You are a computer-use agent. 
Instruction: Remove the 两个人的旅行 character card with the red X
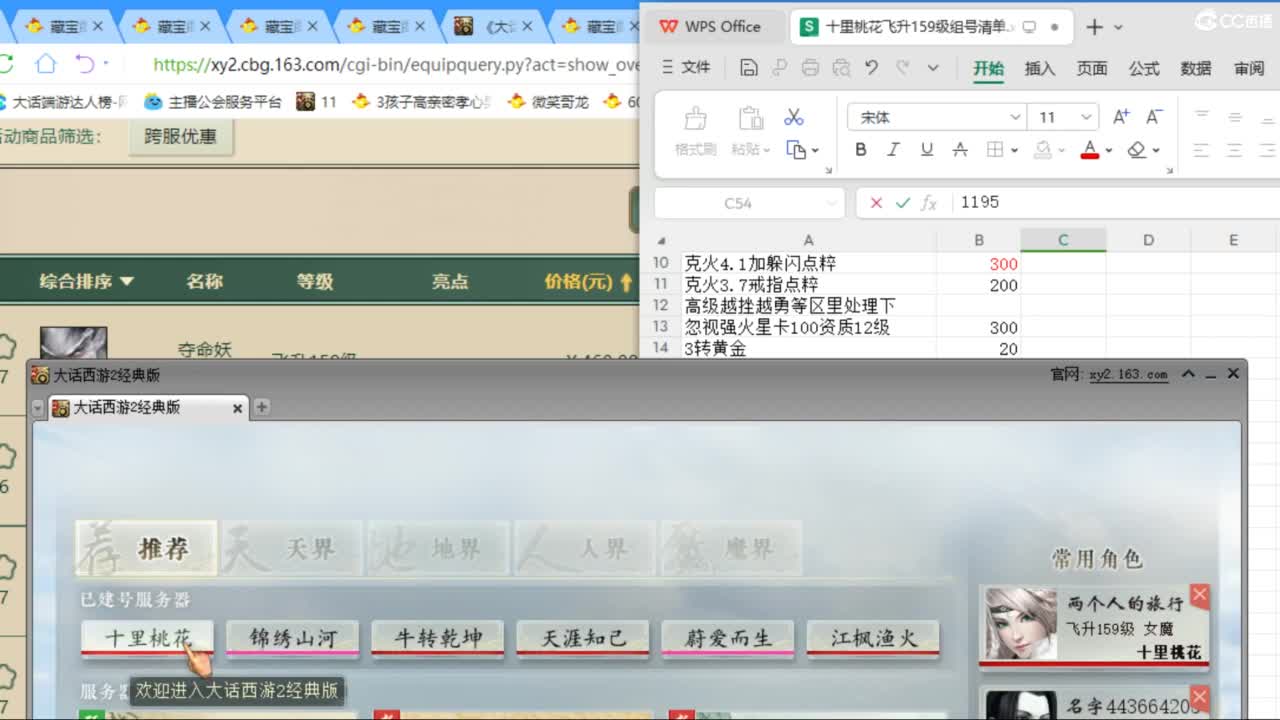pos(1200,596)
